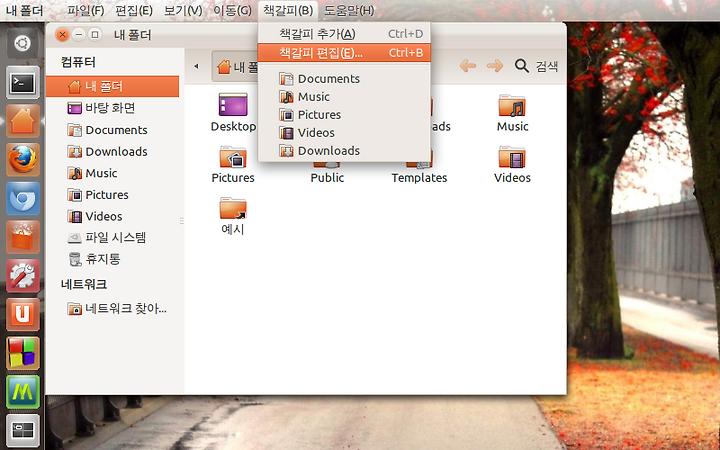Select Music in the sidebar

tap(112, 173)
